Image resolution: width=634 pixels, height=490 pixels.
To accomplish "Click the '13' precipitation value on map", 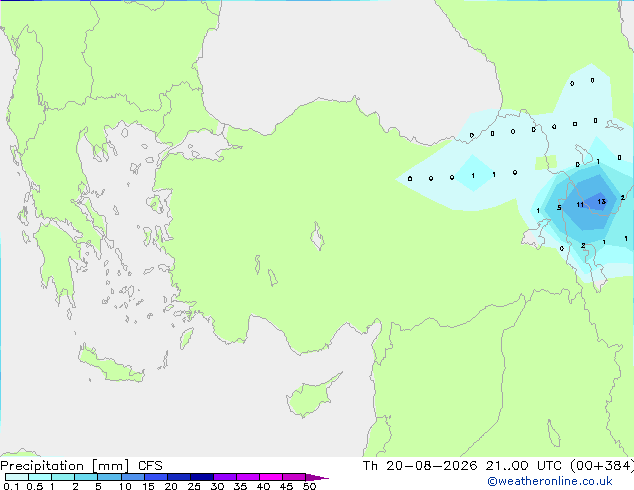I will [x=601, y=201].
